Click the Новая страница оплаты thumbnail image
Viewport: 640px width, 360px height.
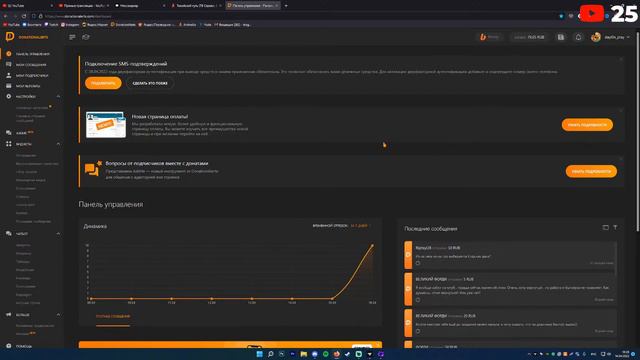106,124
